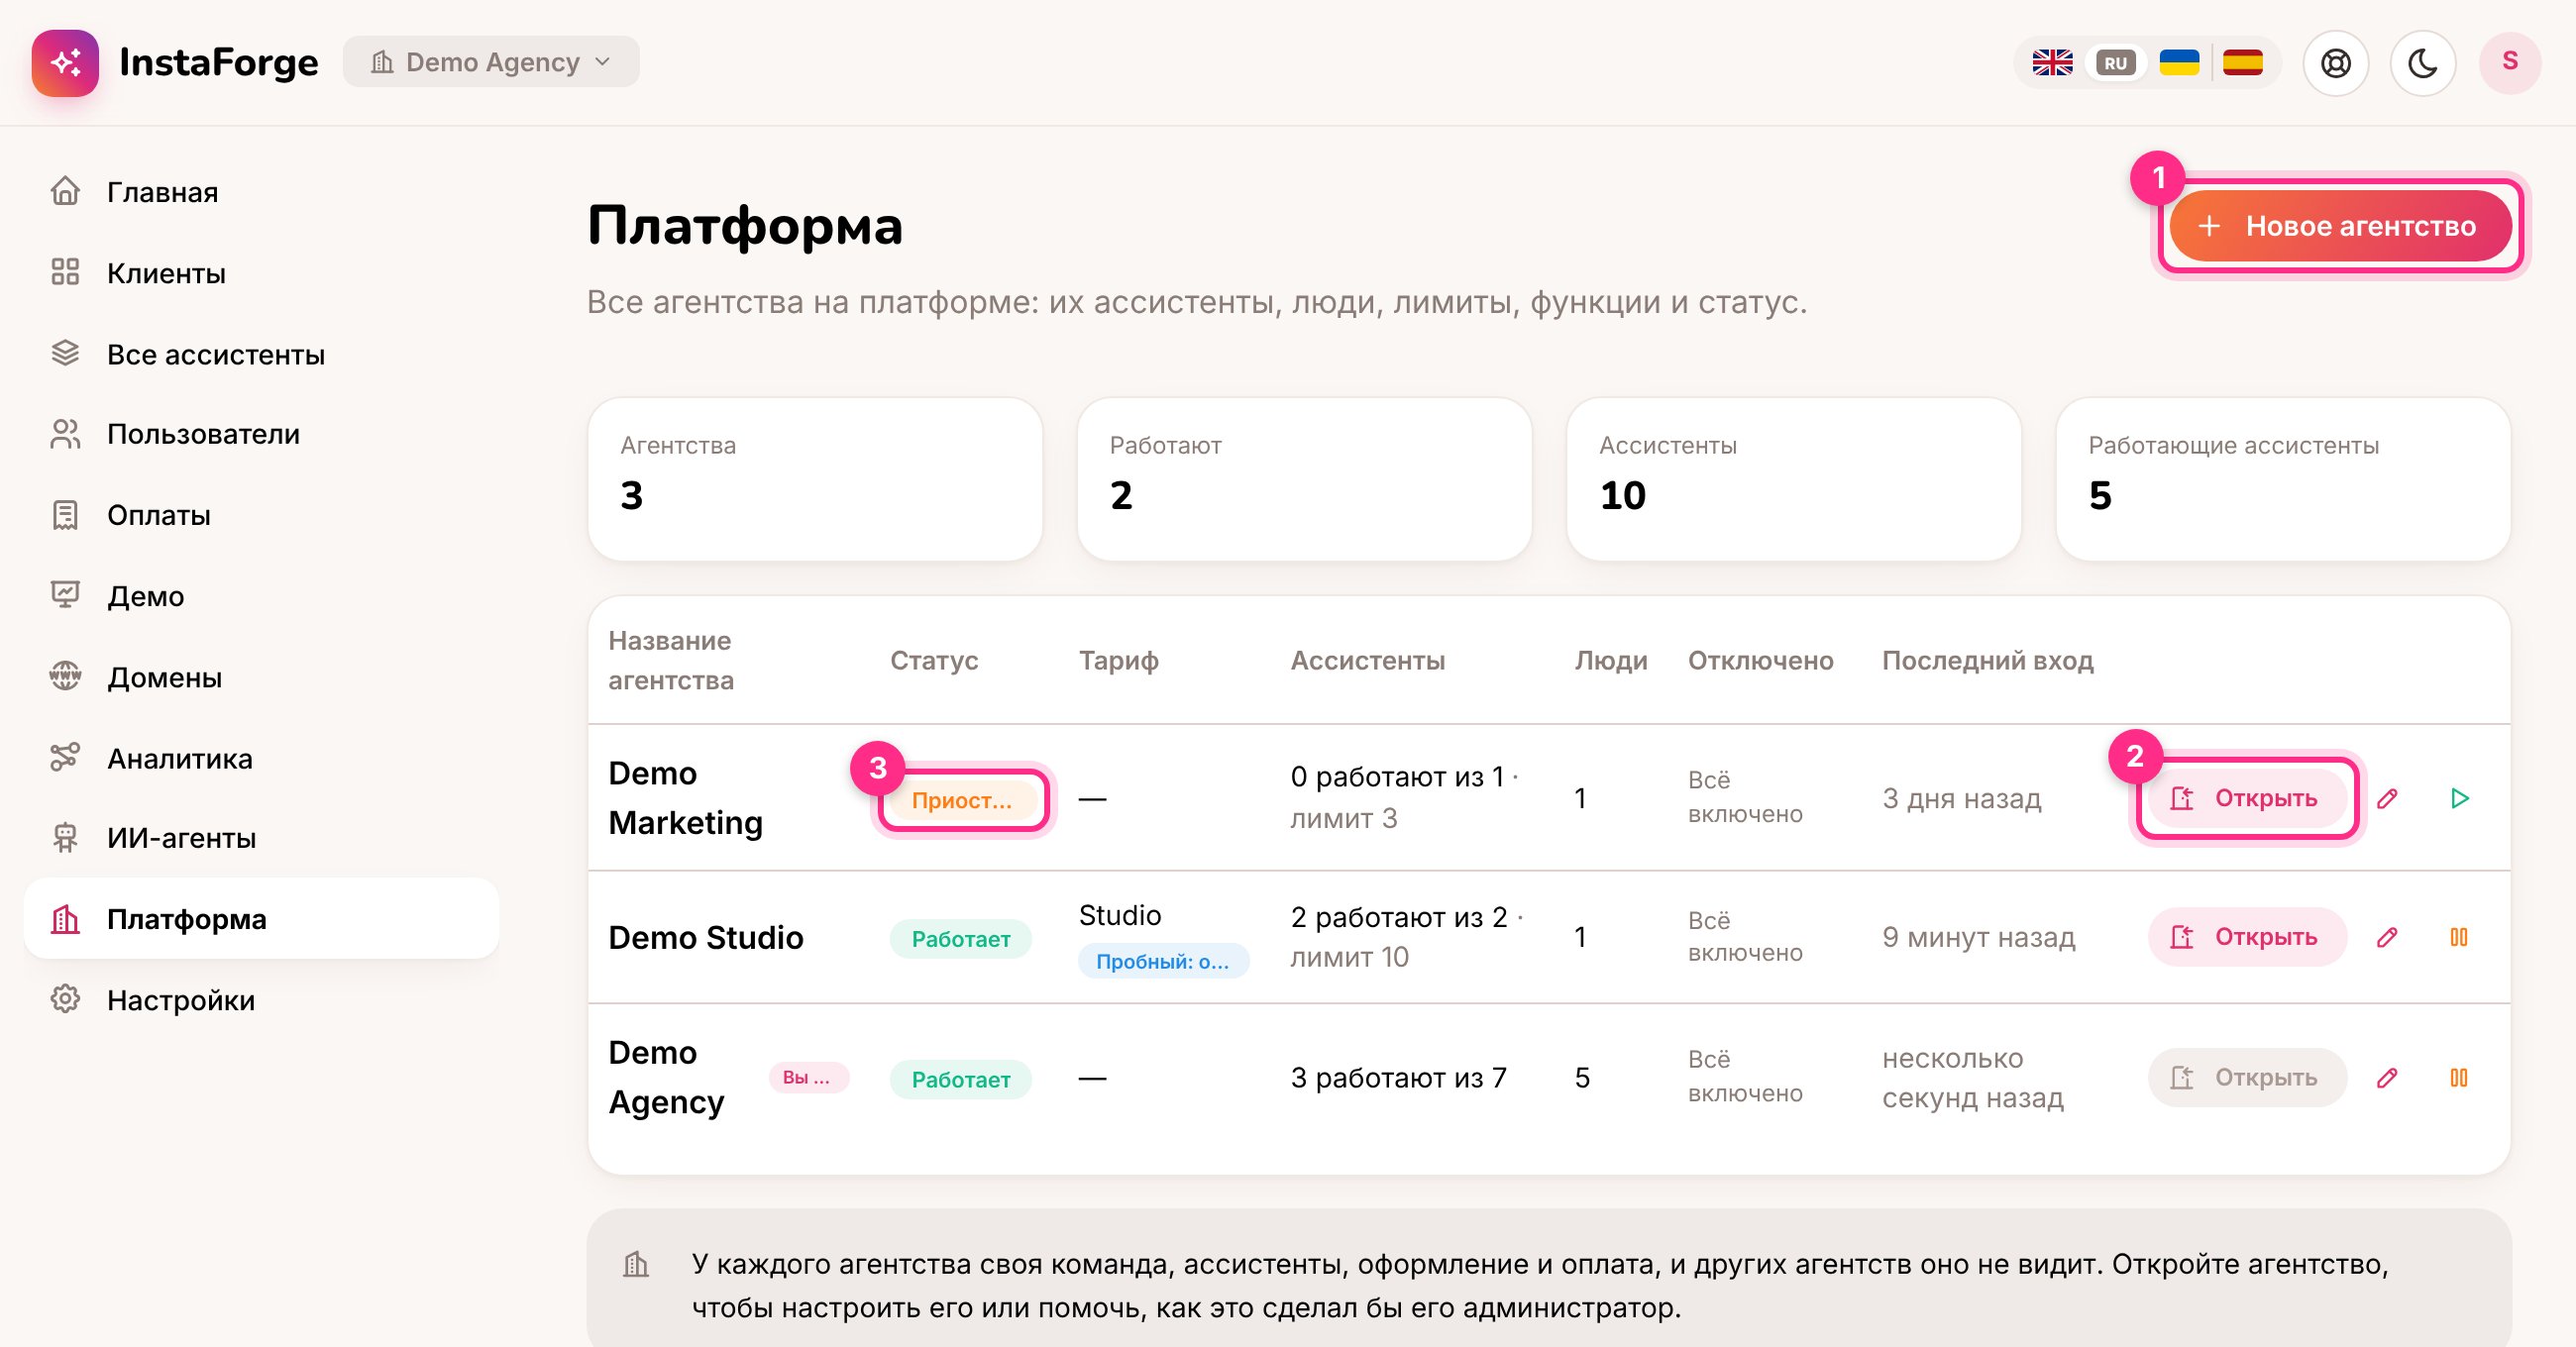Go to Главная in sidebar

pos(262,192)
